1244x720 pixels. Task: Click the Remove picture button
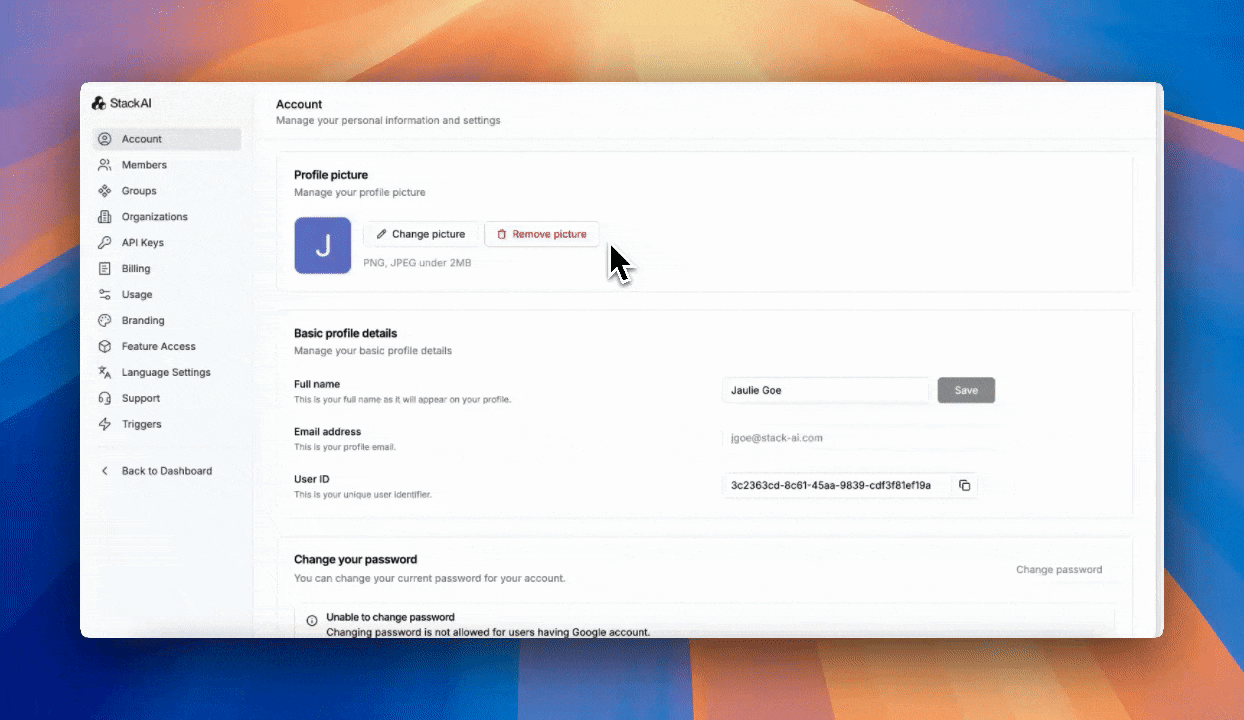tap(542, 234)
